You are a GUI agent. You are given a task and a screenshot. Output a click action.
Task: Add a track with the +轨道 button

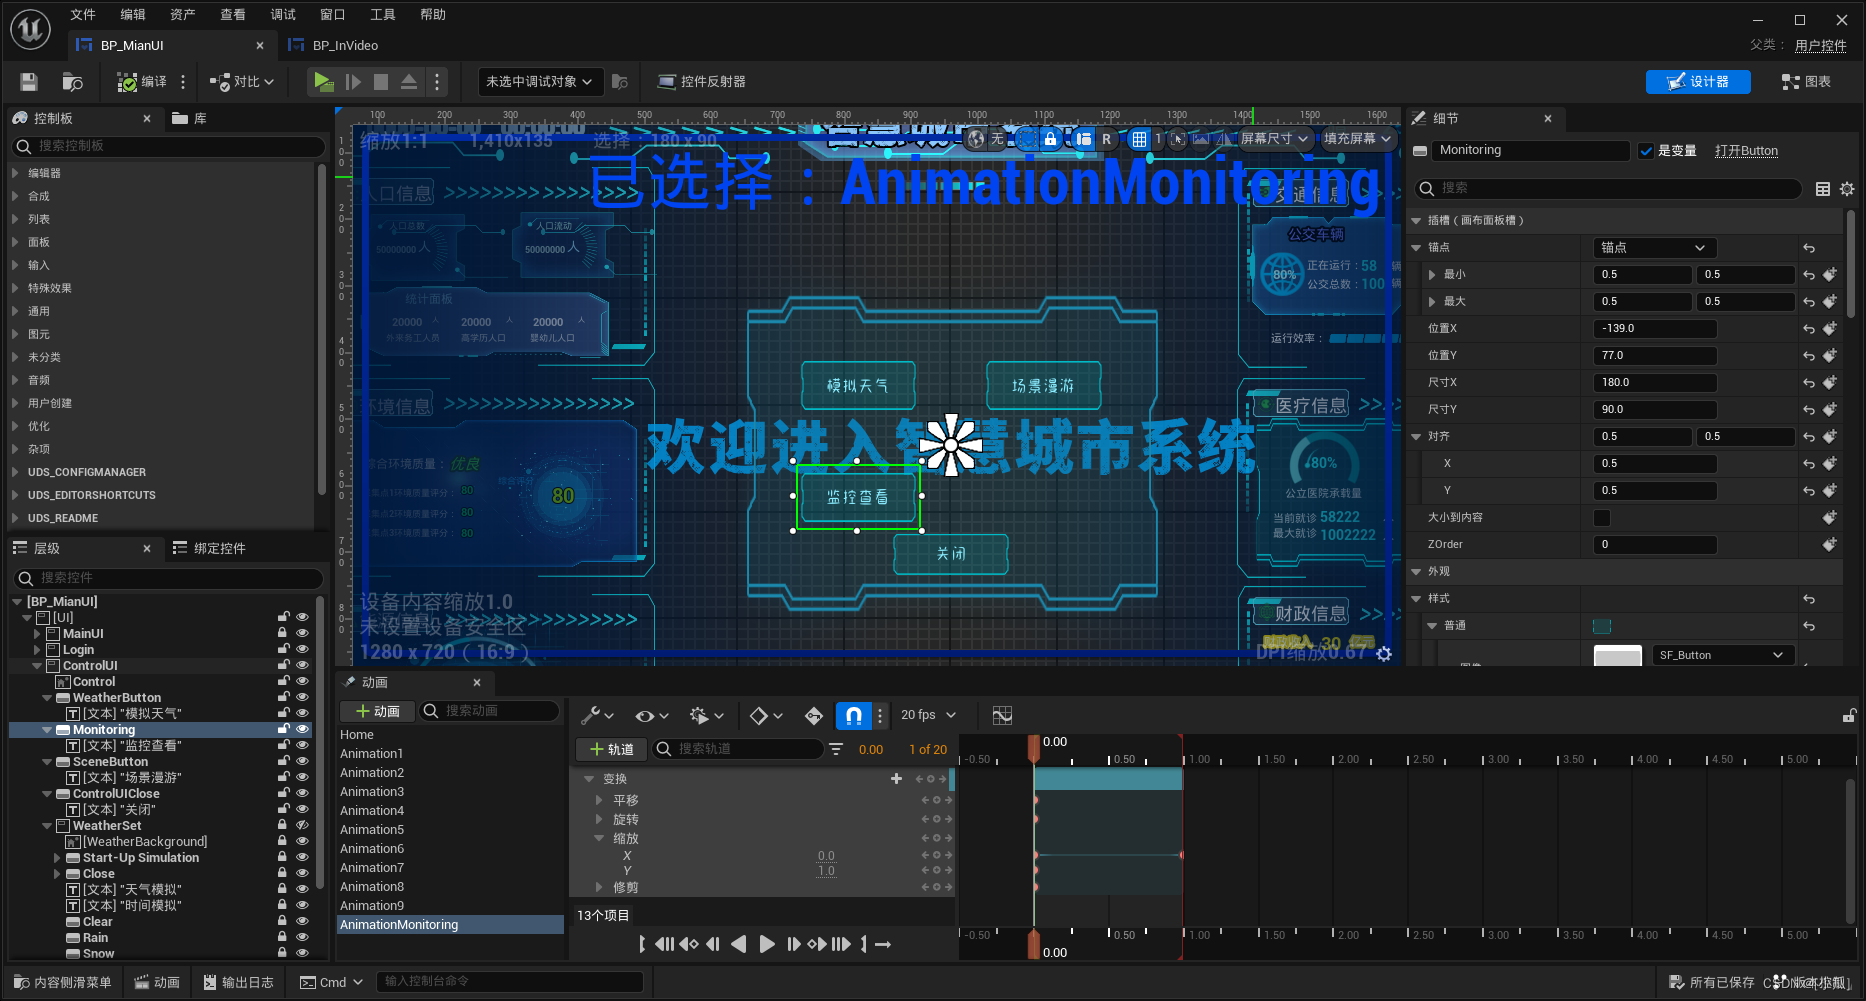[611, 749]
